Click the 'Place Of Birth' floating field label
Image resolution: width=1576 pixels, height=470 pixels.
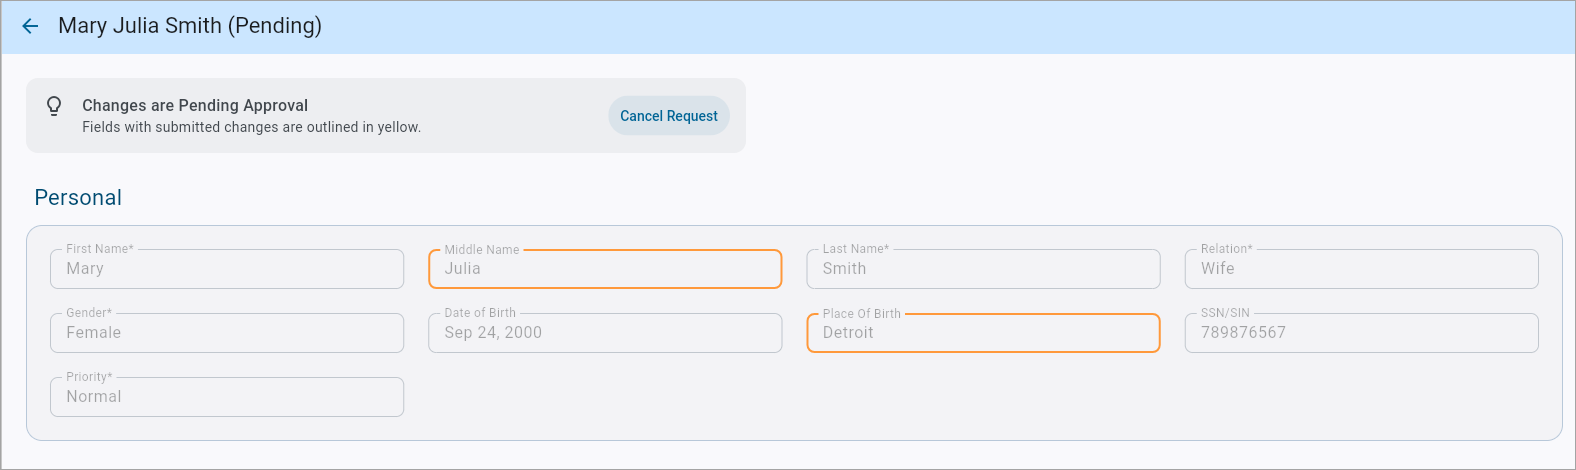pyautogui.click(x=861, y=314)
